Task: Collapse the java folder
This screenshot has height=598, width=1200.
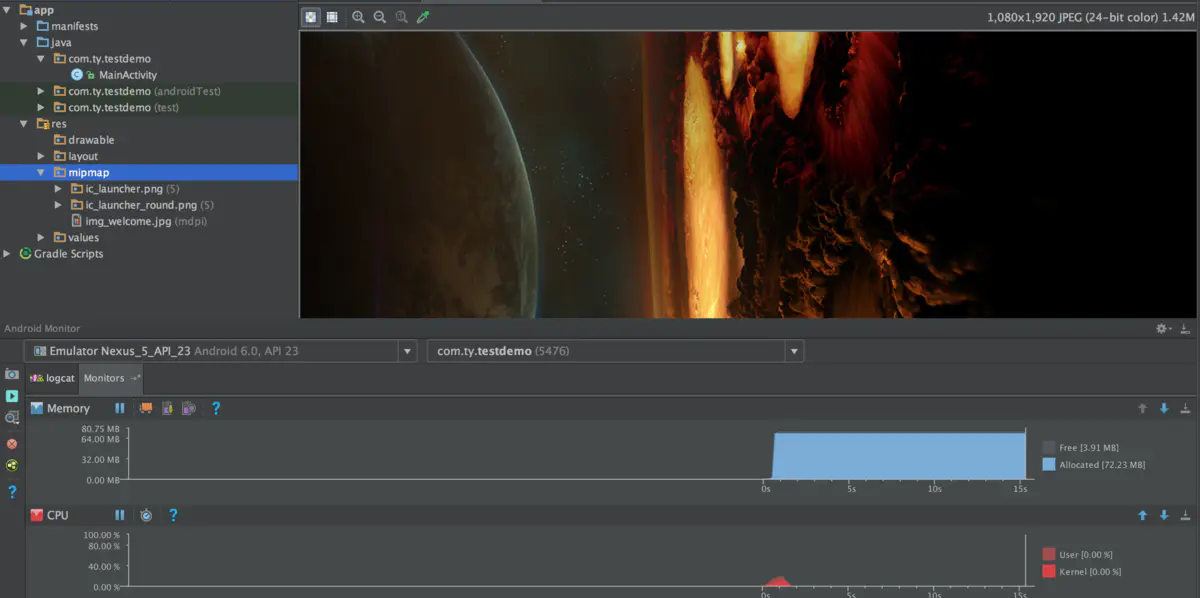Action: (25, 42)
